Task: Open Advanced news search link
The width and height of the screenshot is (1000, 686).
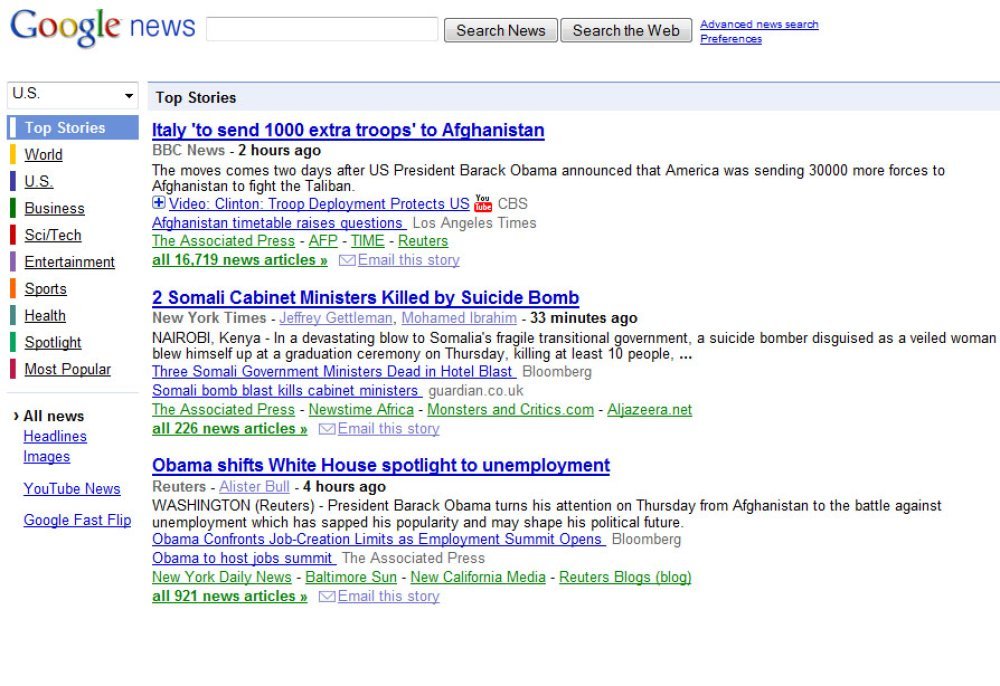Action: point(759,24)
